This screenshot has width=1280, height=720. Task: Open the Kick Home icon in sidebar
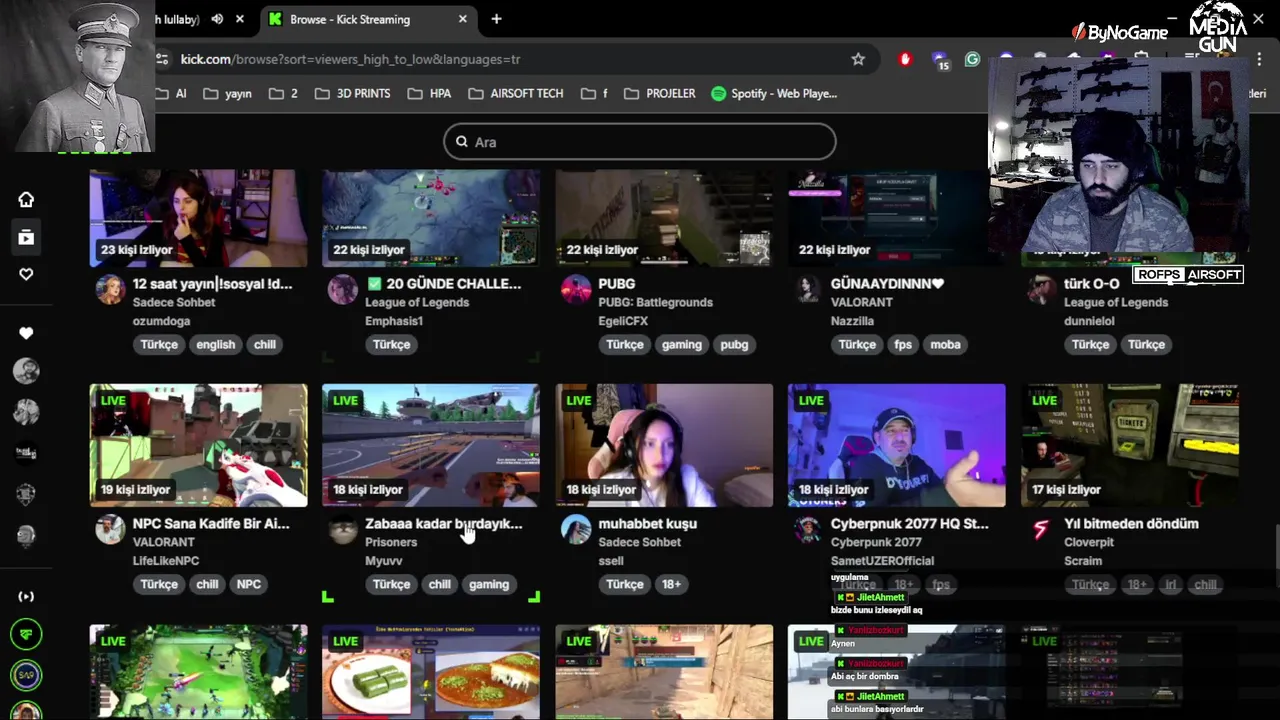coord(26,199)
